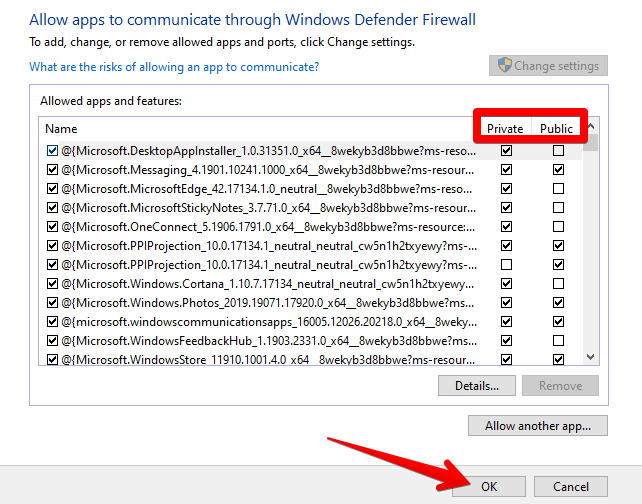Sort list by the Name column header
The image size is (642, 504).
(61, 129)
